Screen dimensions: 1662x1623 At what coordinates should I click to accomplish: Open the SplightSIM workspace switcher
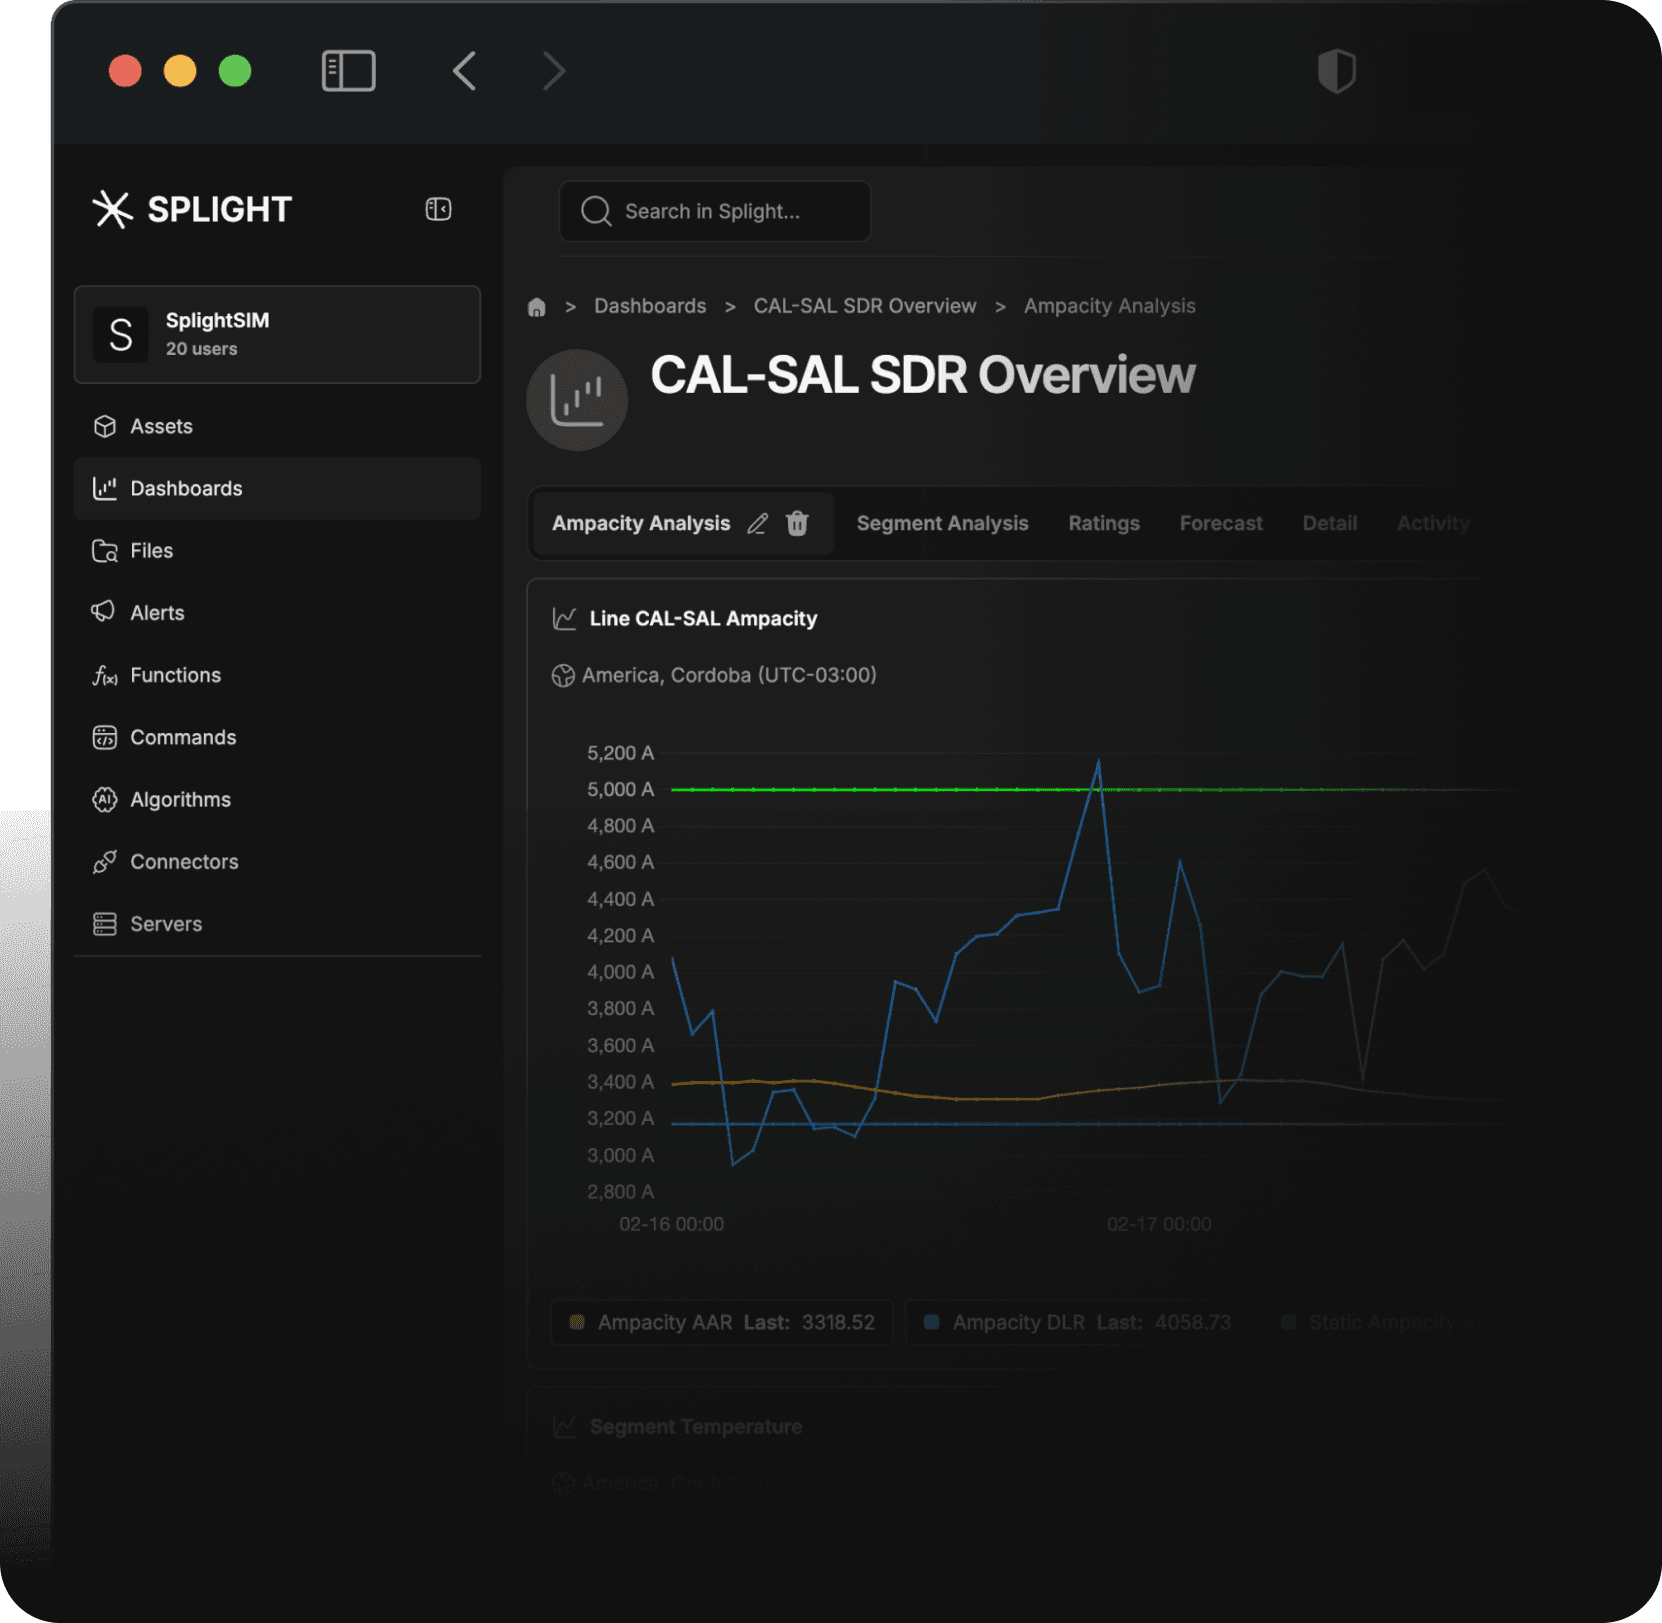[277, 334]
